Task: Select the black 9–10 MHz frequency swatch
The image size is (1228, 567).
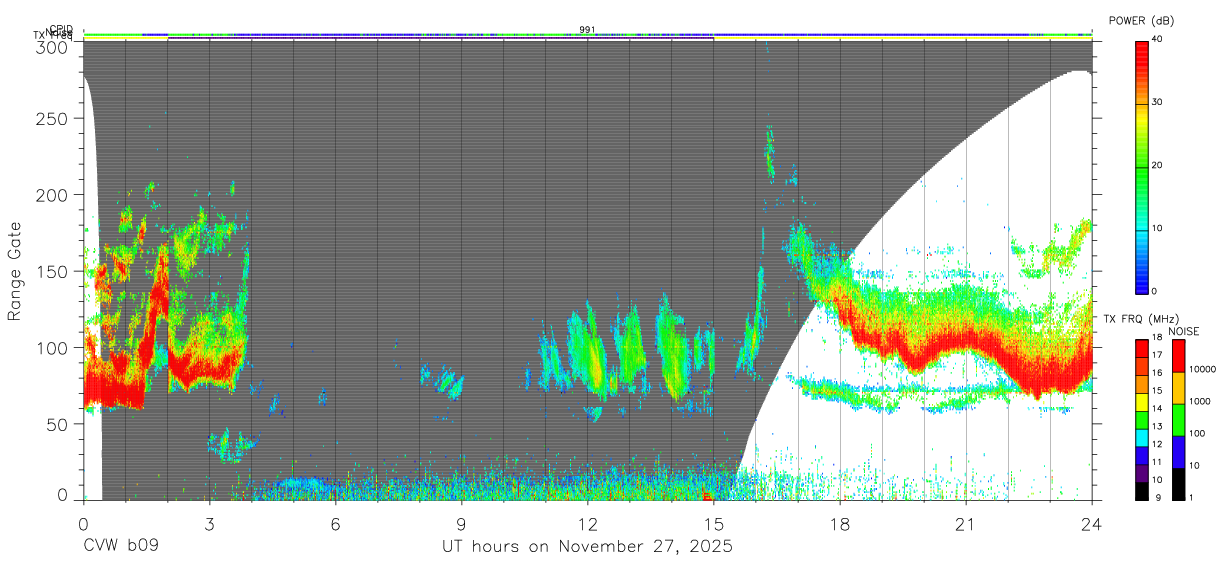Action: click(1142, 489)
